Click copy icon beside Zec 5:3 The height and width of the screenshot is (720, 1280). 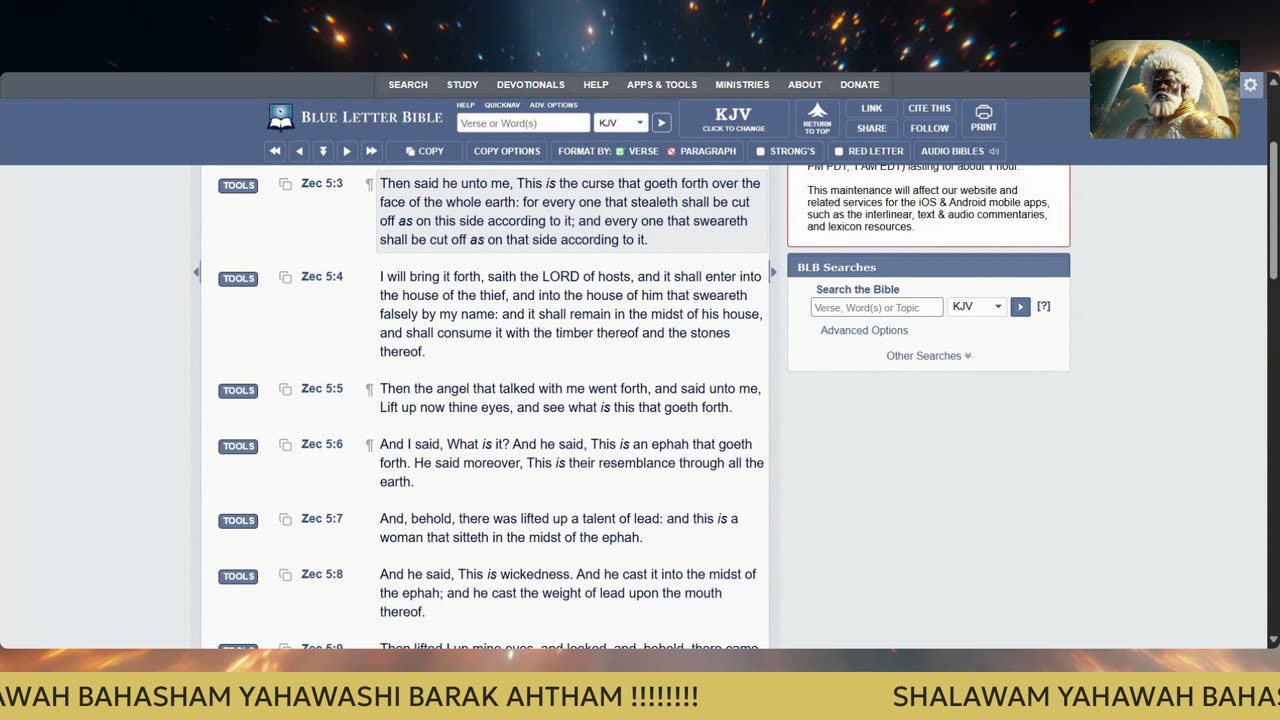(x=285, y=184)
